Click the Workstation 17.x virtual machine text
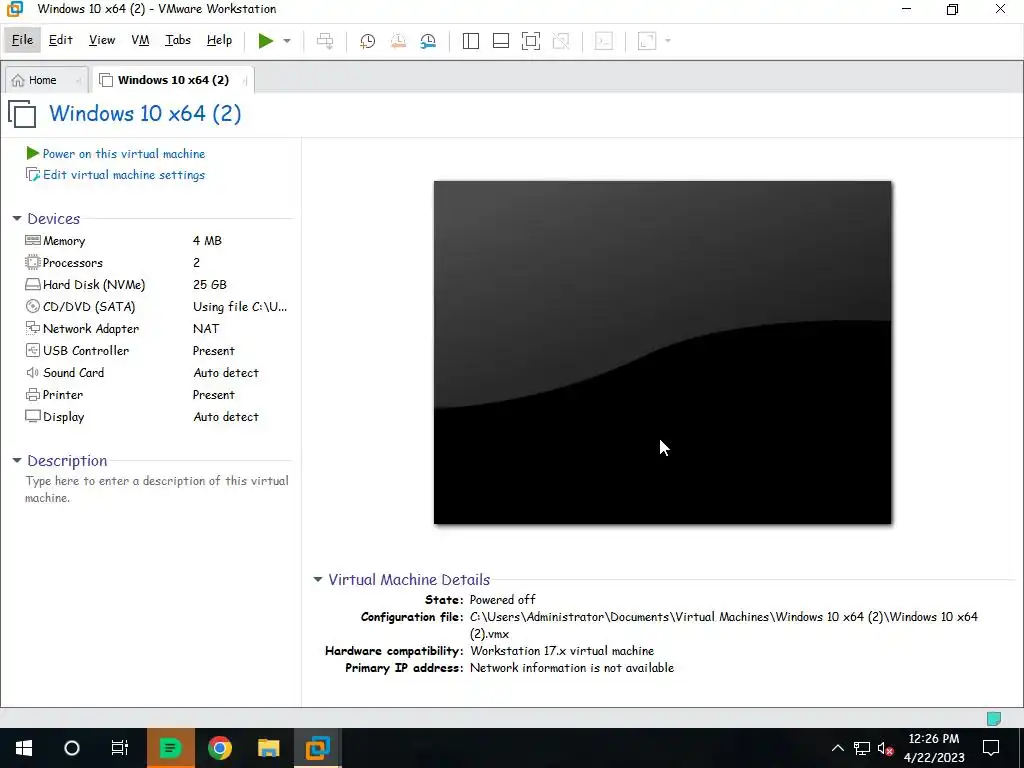Viewport: 1024px width, 768px height. pyautogui.click(x=562, y=650)
